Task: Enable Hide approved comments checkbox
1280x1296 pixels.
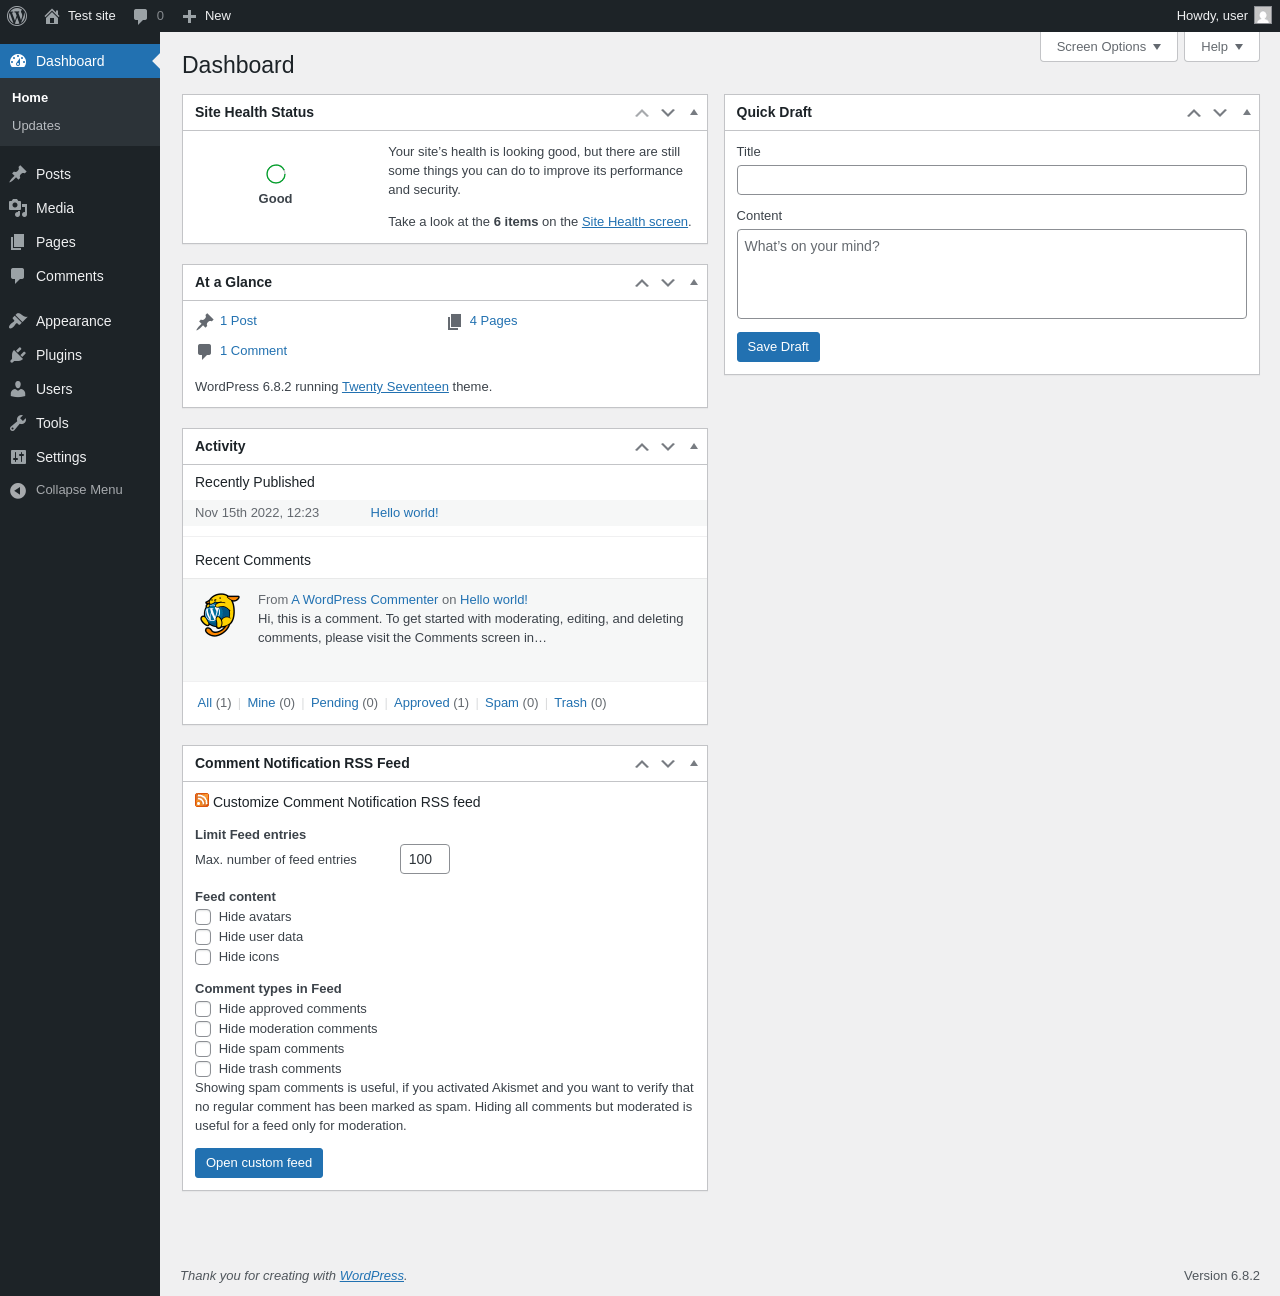Action: [x=203, y=1009]
